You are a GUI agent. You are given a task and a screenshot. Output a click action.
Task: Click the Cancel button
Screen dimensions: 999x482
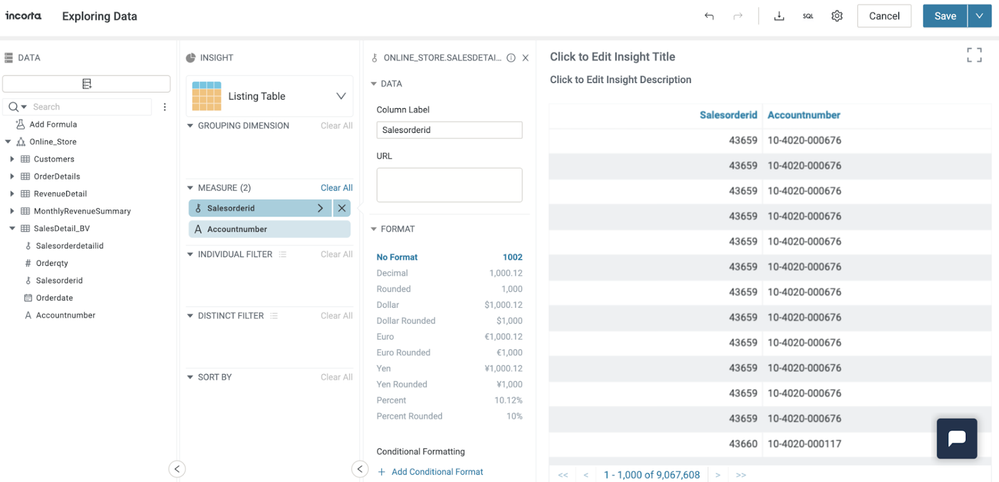(884, 16)
